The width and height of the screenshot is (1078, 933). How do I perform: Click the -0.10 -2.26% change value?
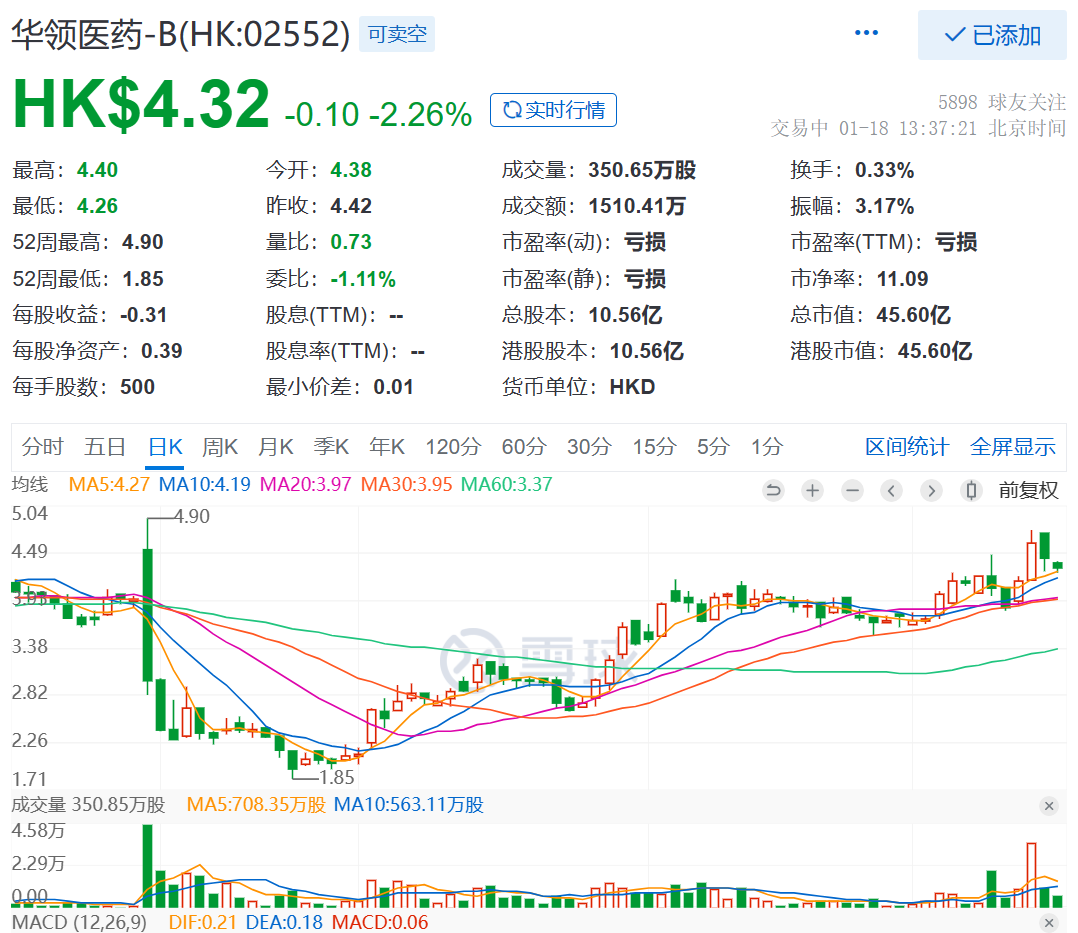378,114
